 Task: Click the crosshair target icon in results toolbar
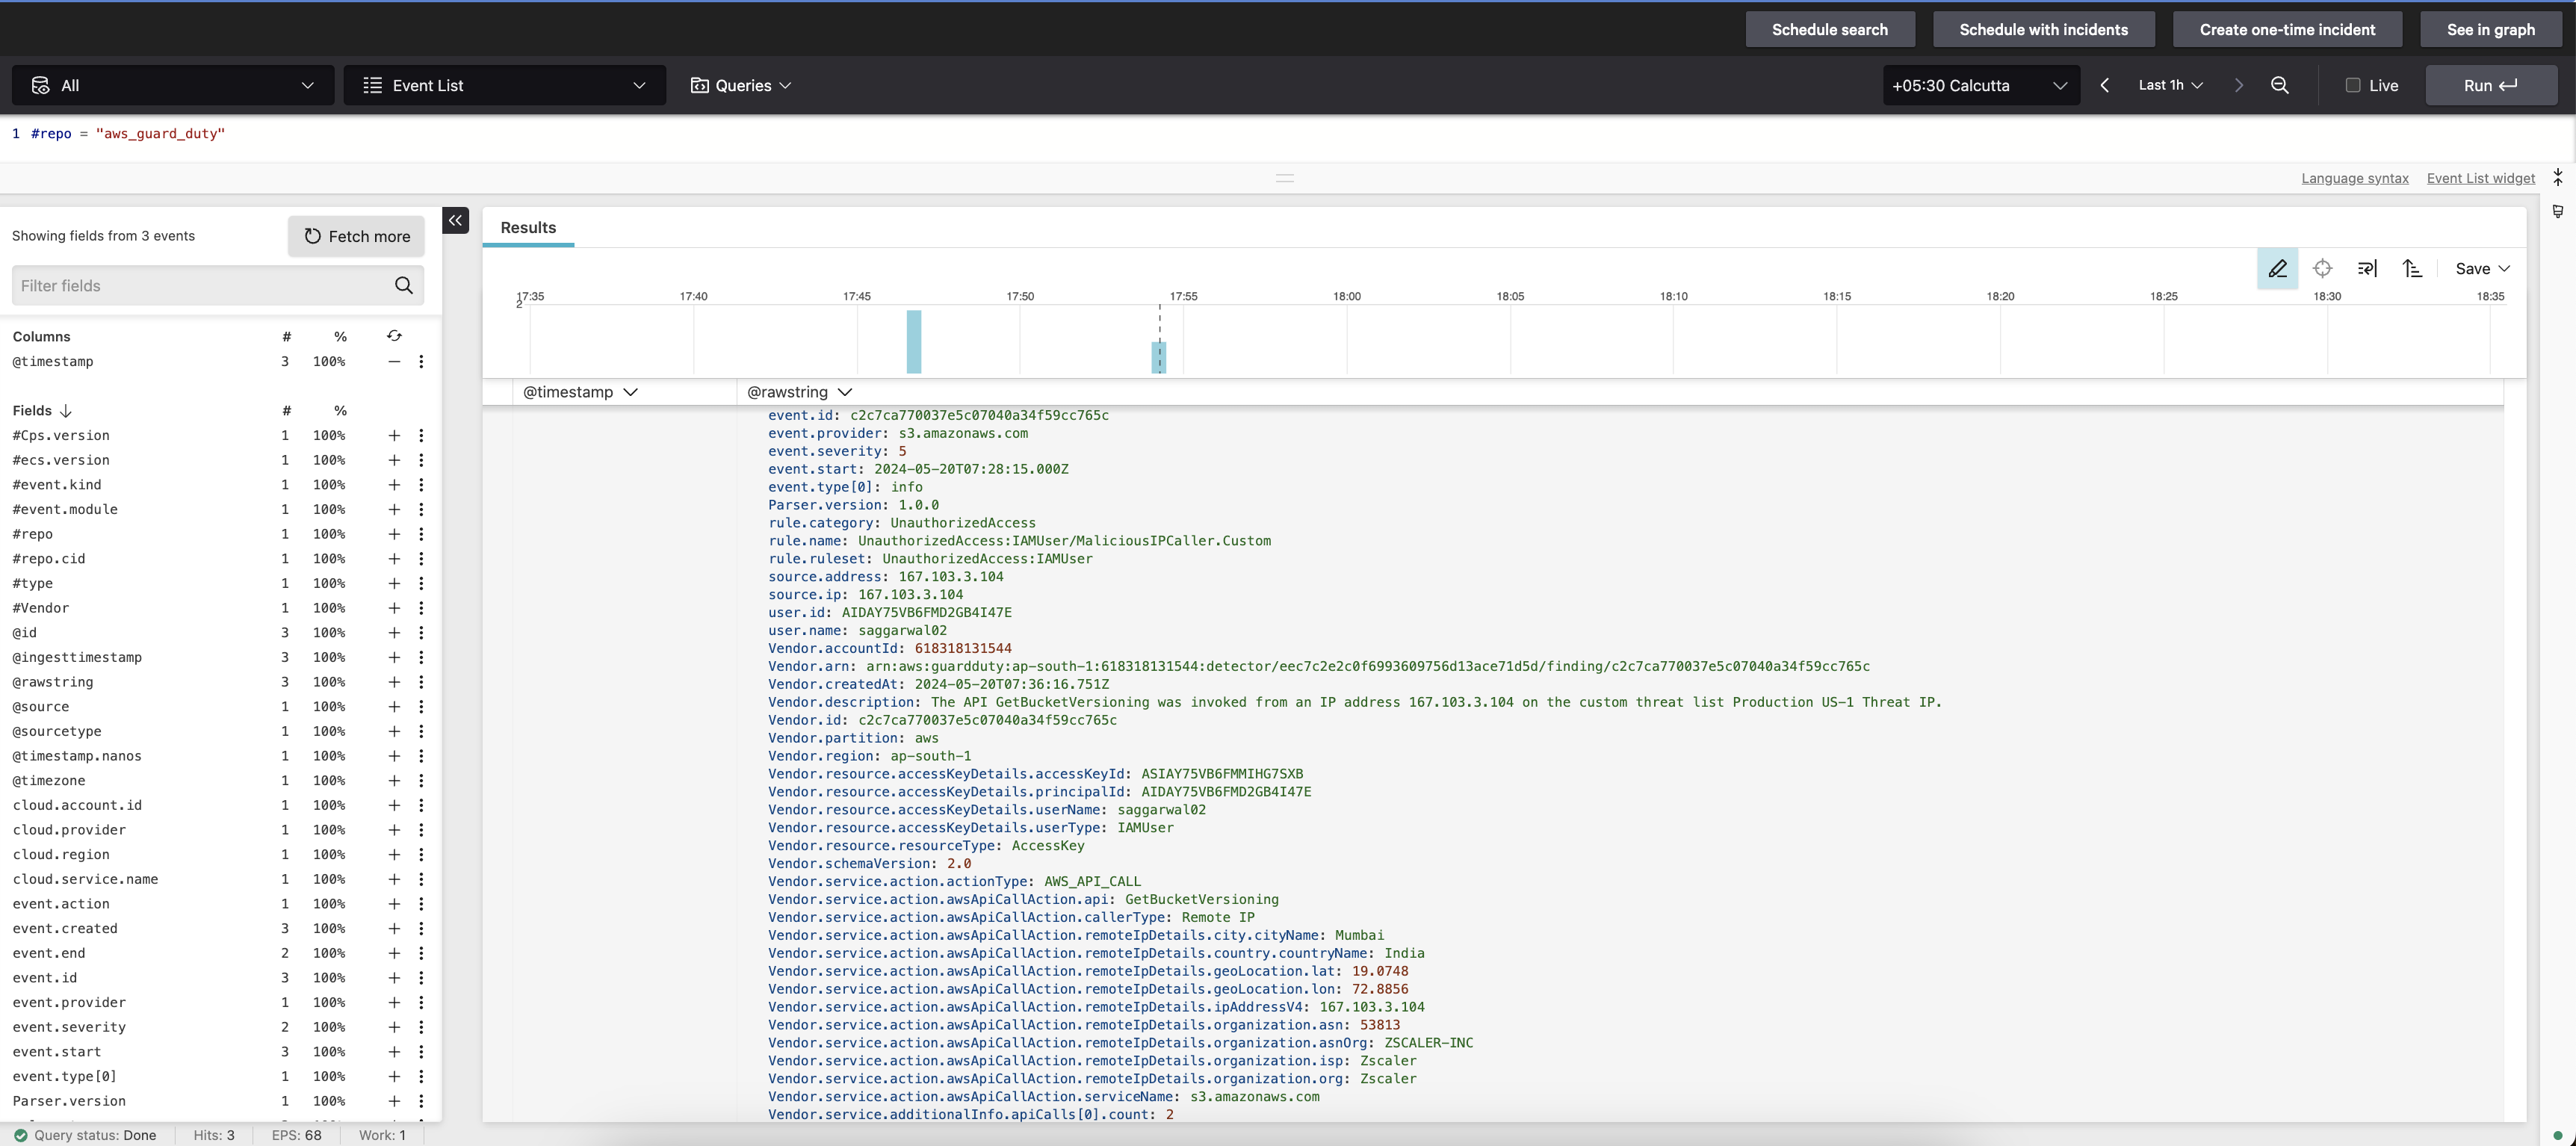click(x=2322, y=268)
